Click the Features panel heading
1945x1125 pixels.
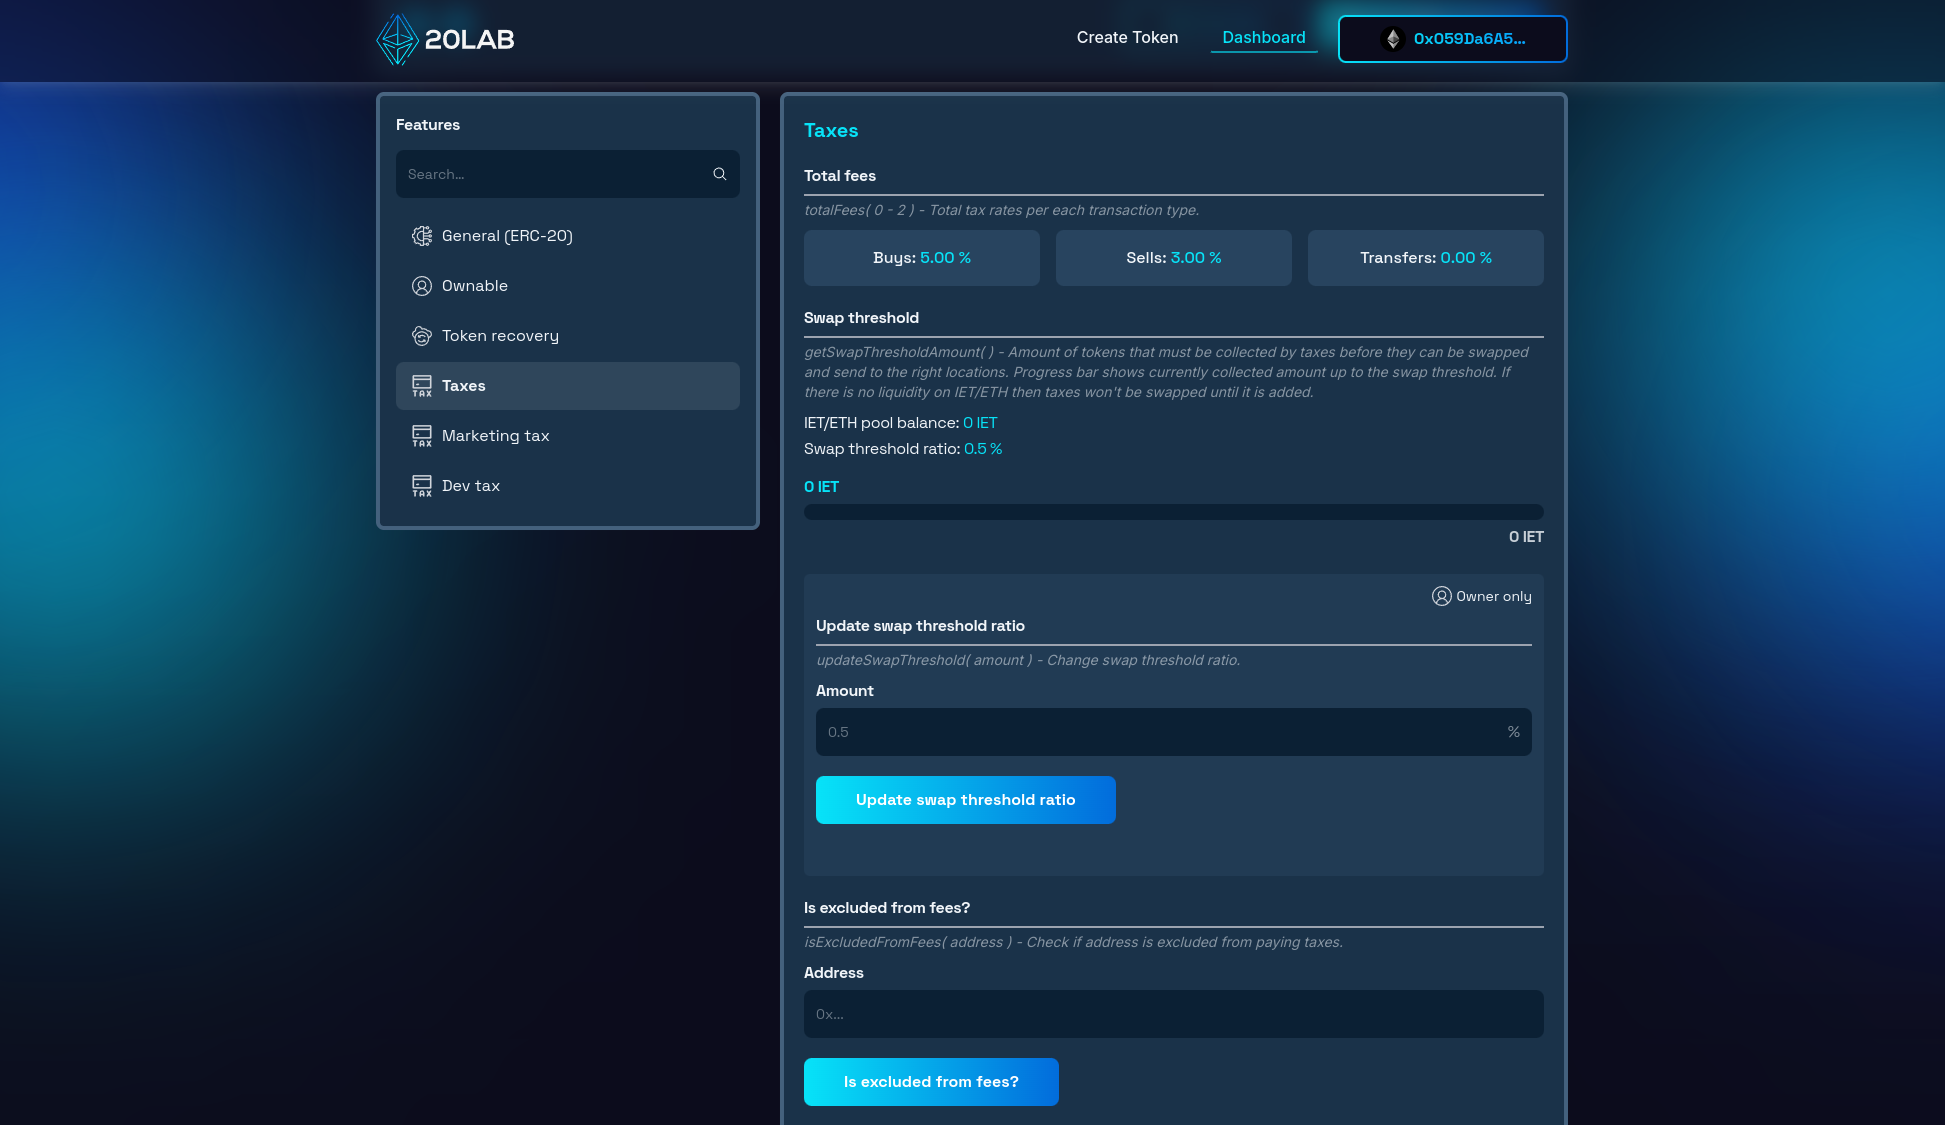428,125
